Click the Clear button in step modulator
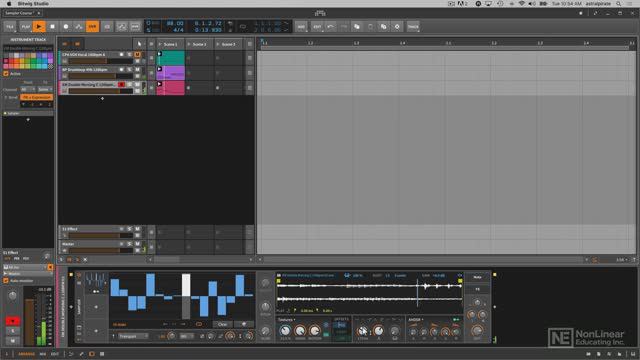 click(222, 324)
